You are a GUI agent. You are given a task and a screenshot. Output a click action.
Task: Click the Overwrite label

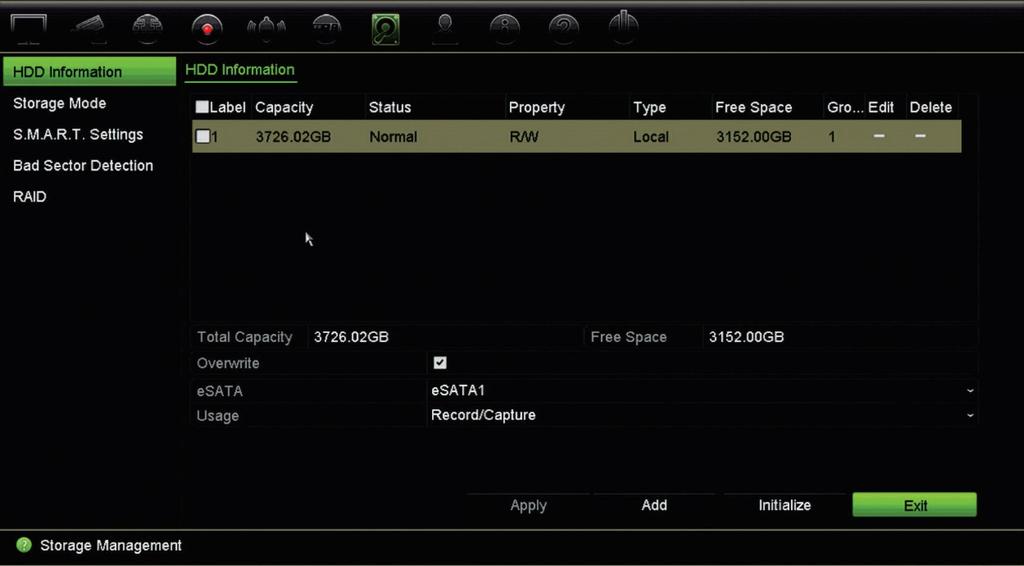pyautogui.click(x=228, y=363)
